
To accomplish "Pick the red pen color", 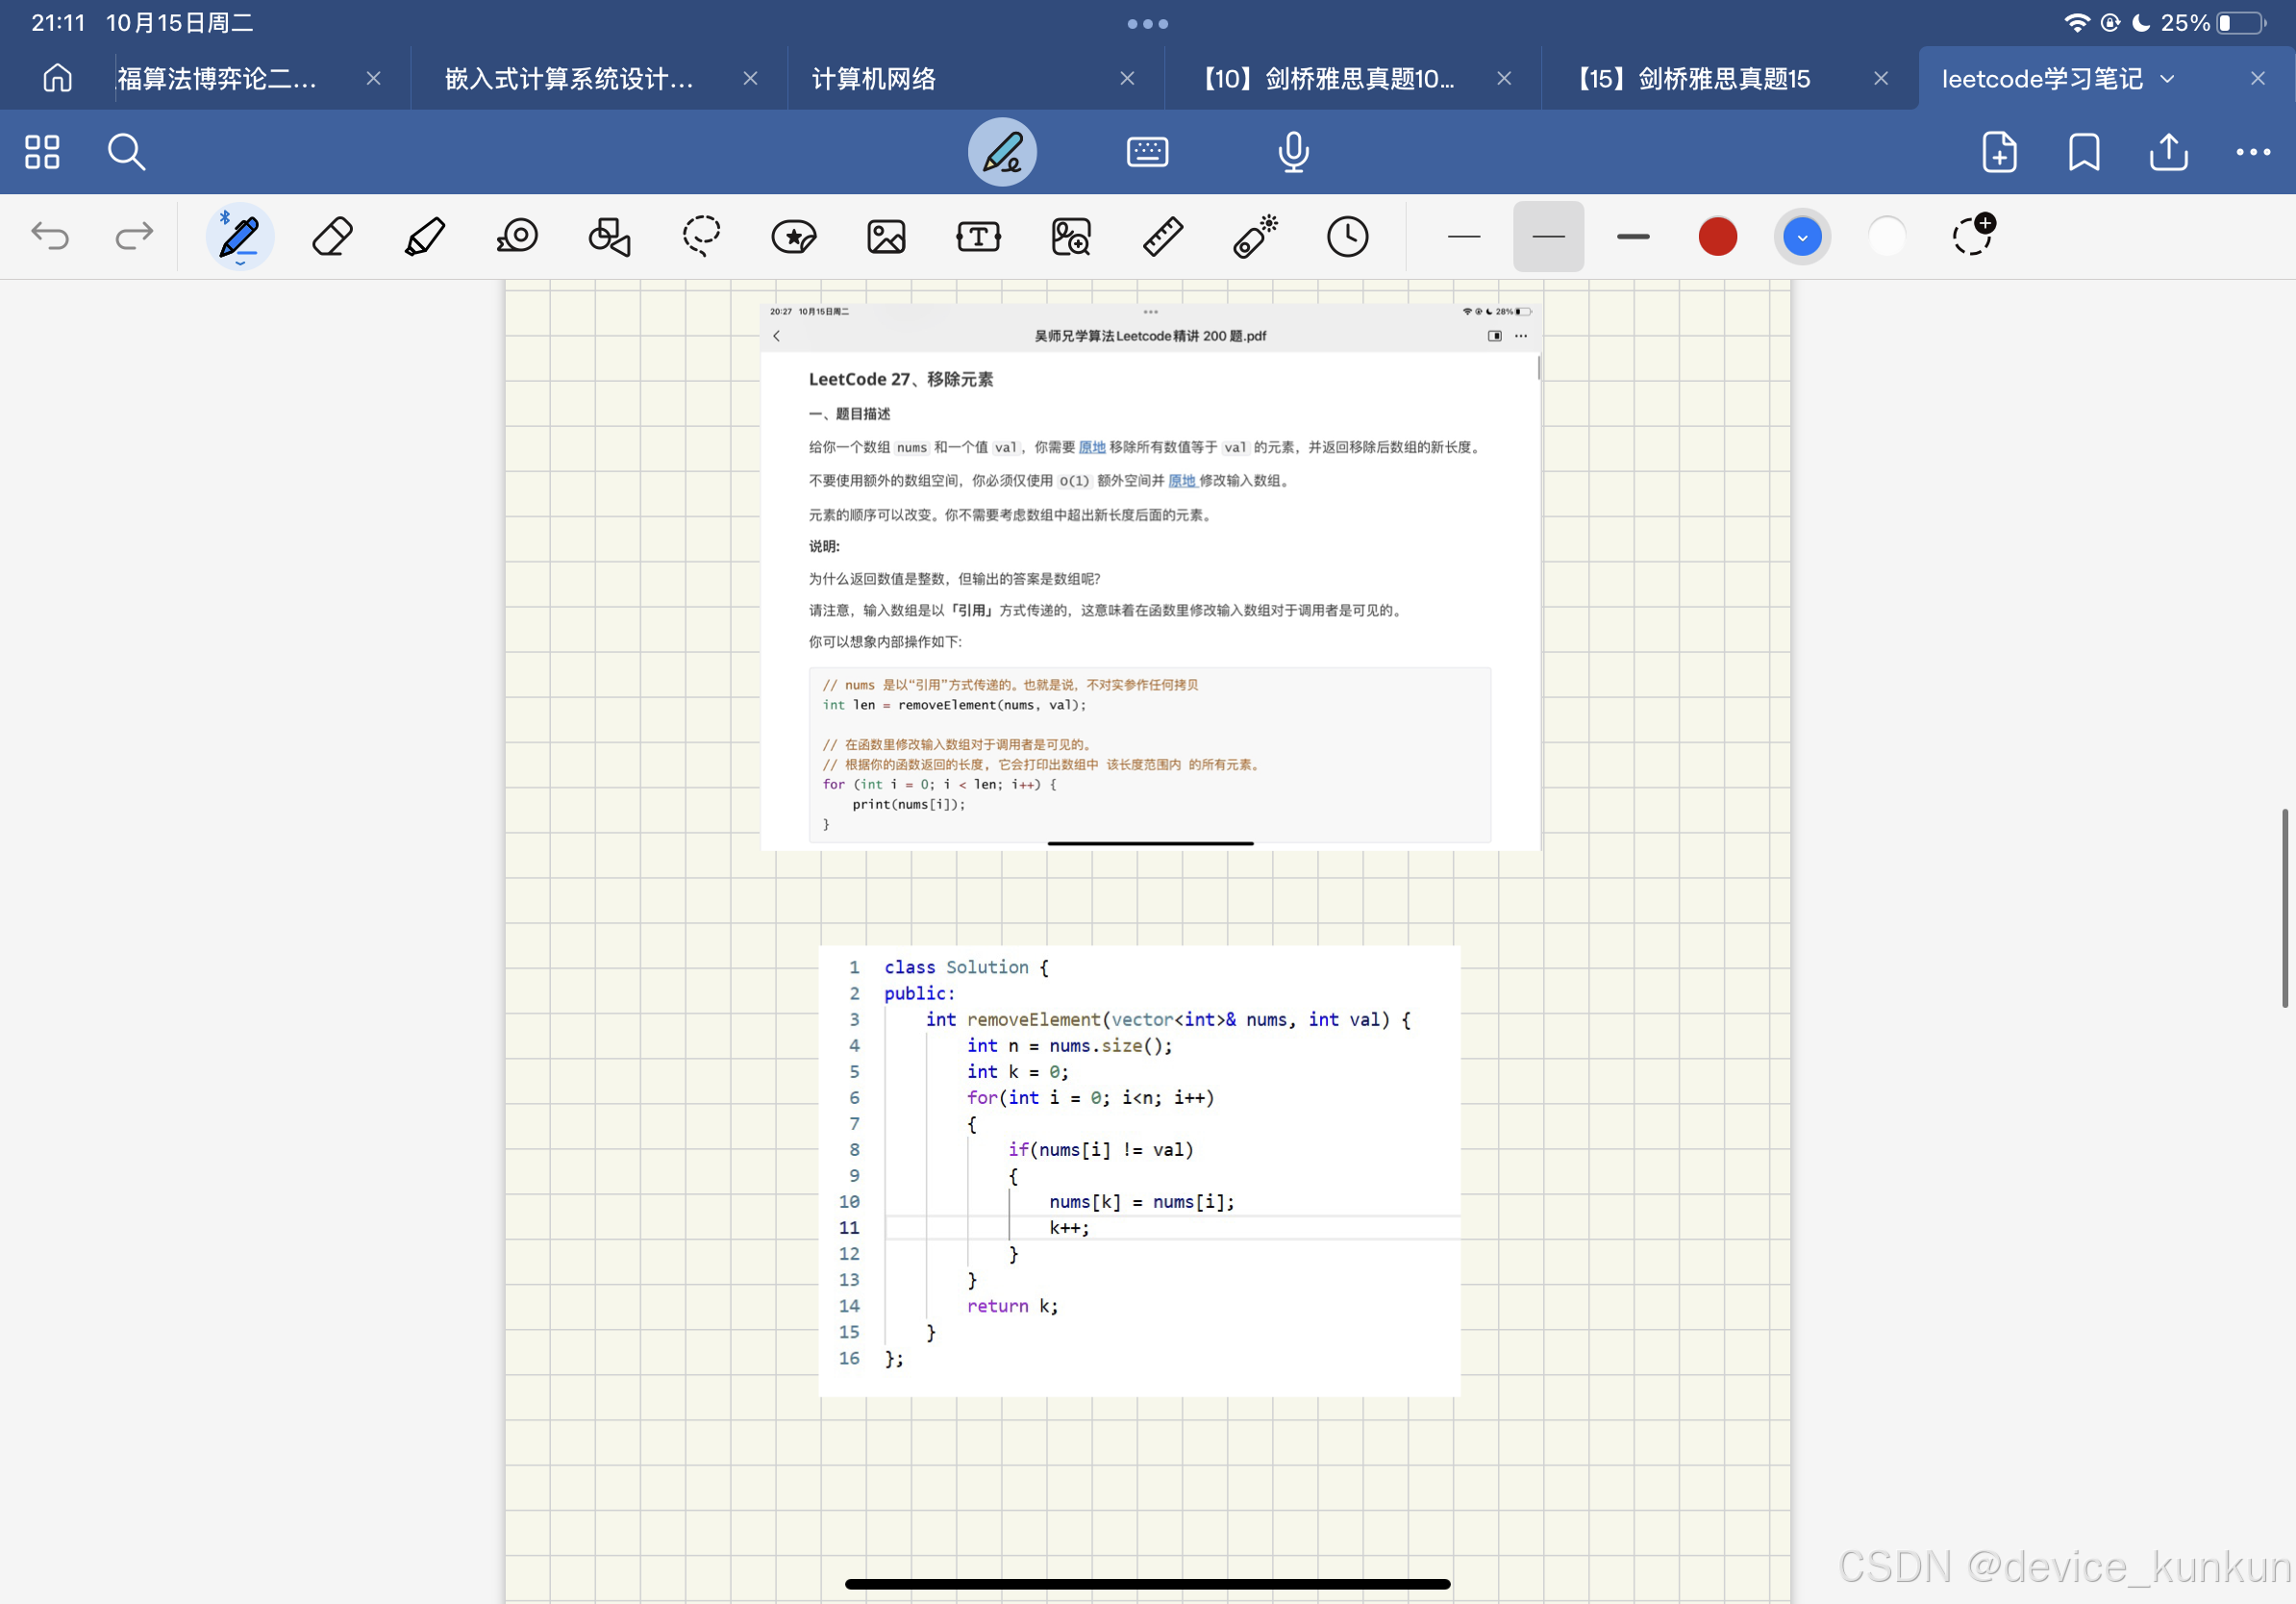I will click(x=1717, y=237).
